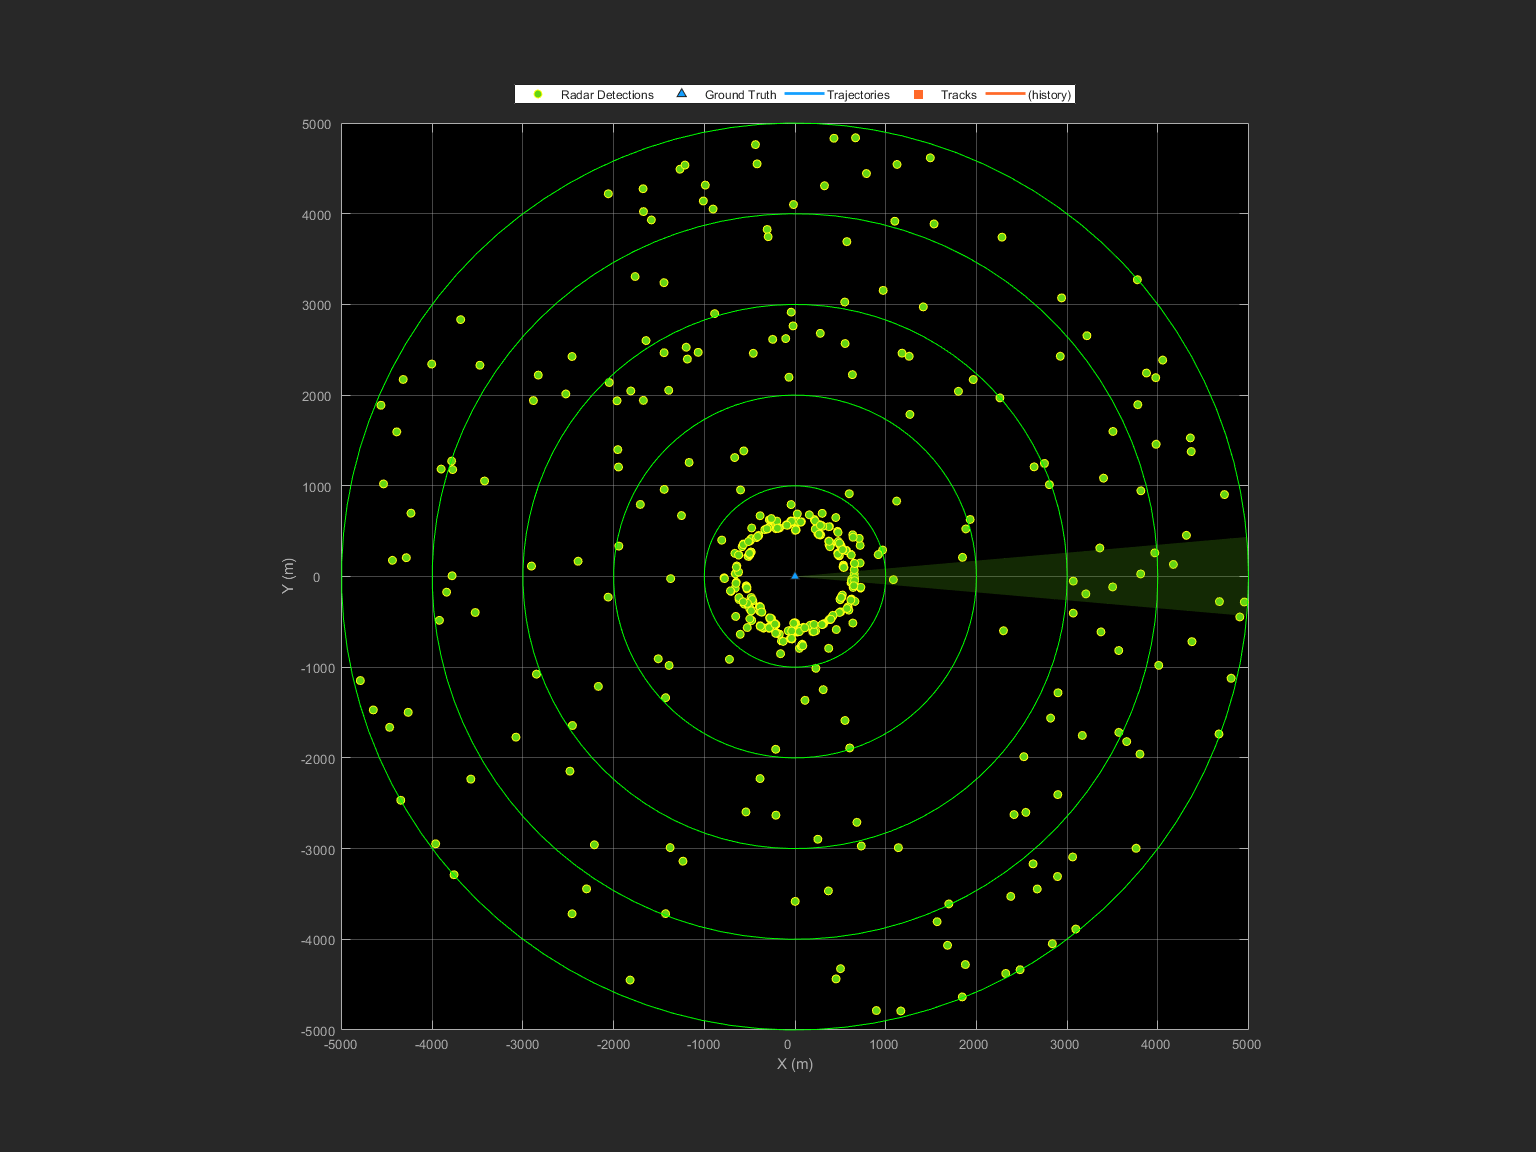Click the blue Ground Truth triangle legend symbol
Screen dimensions: 1536x1152
pos(681,93)
